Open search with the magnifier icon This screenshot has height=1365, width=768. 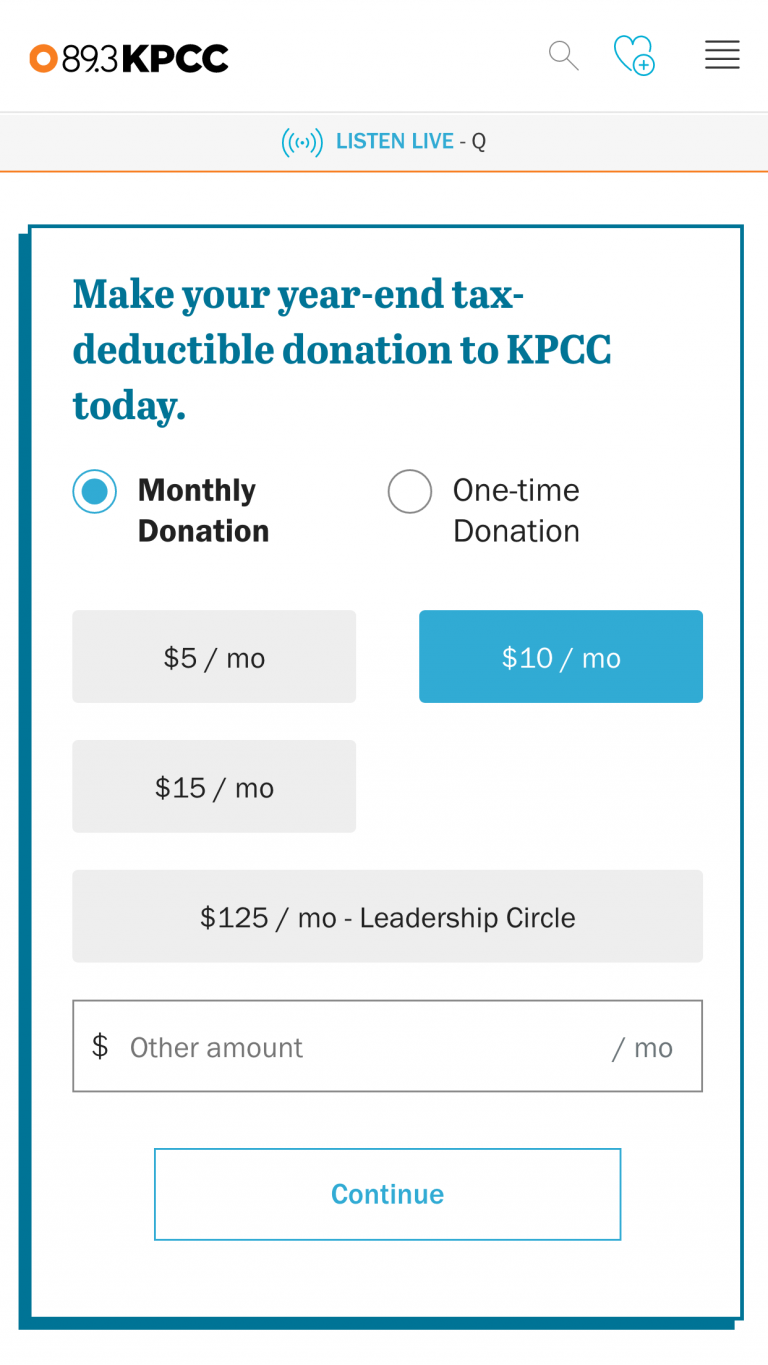click(564, 56)
